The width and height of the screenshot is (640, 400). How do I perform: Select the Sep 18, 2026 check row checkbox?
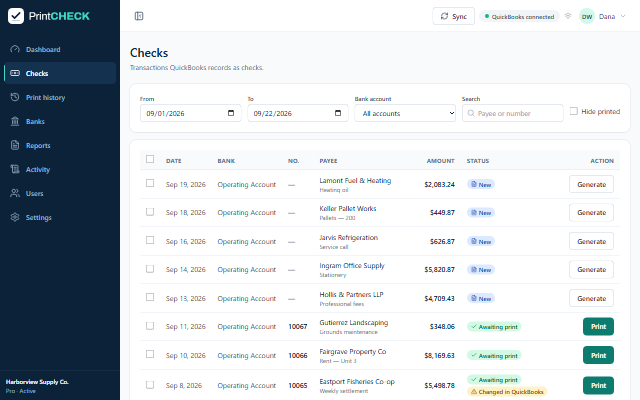click(150, 212)
